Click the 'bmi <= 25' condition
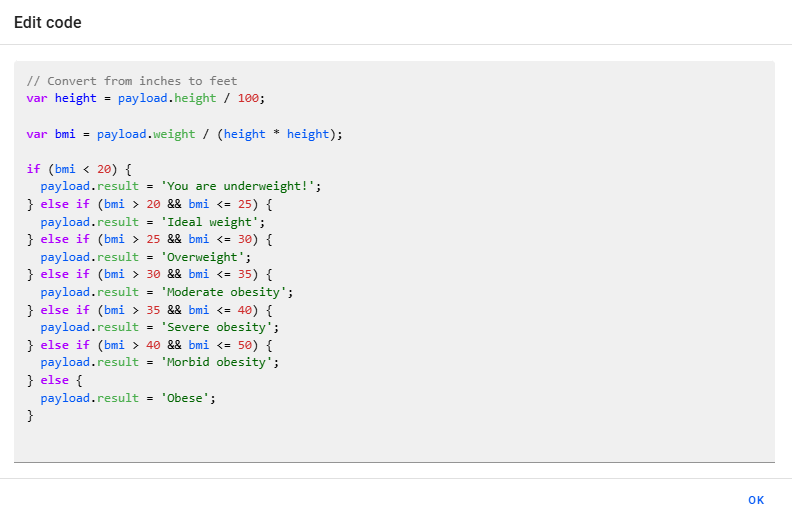792x518 pixels. pos(220,204)
